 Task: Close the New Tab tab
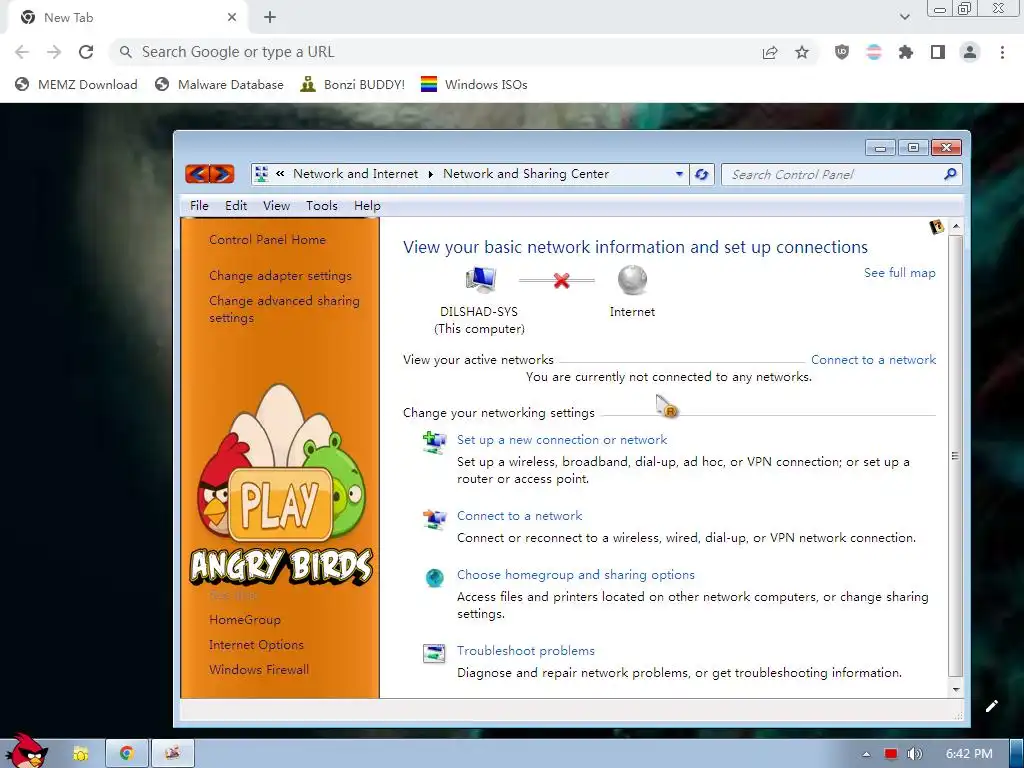pyautogui.click(x=232, y=18)
